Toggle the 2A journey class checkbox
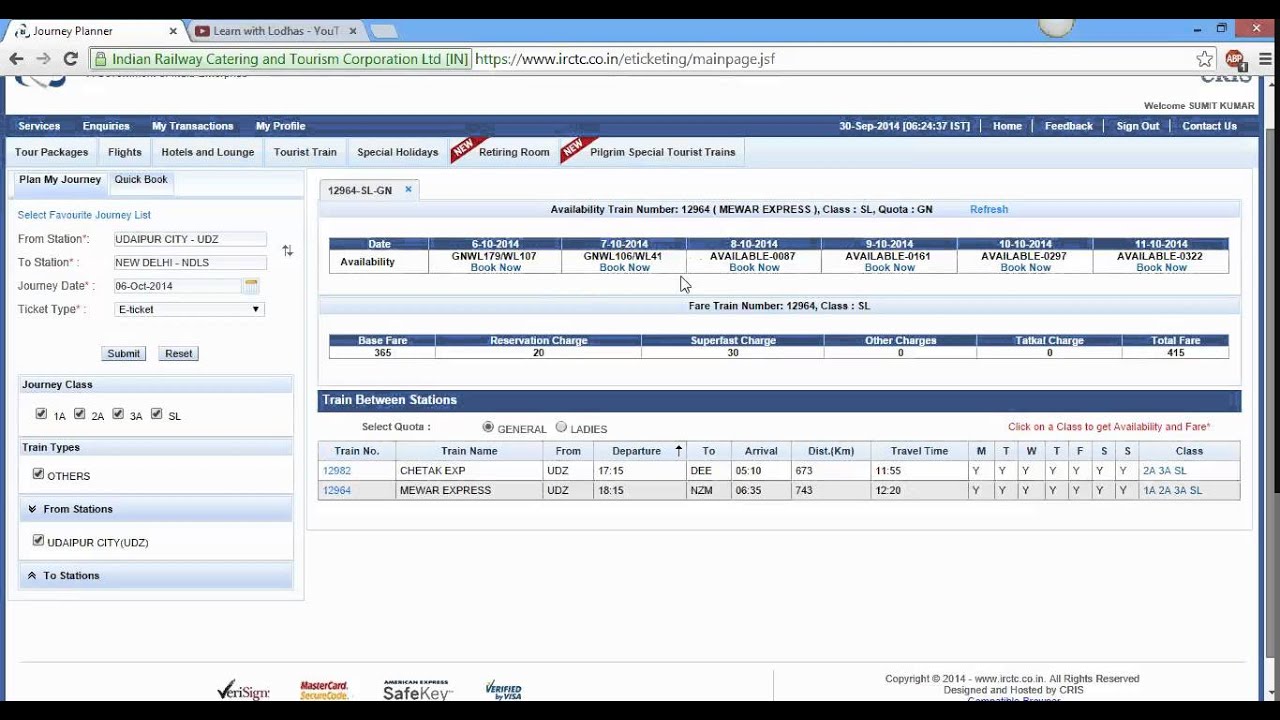Image resolution: width=1280 pixels, height=720 pixels. (x=79, y=414)
